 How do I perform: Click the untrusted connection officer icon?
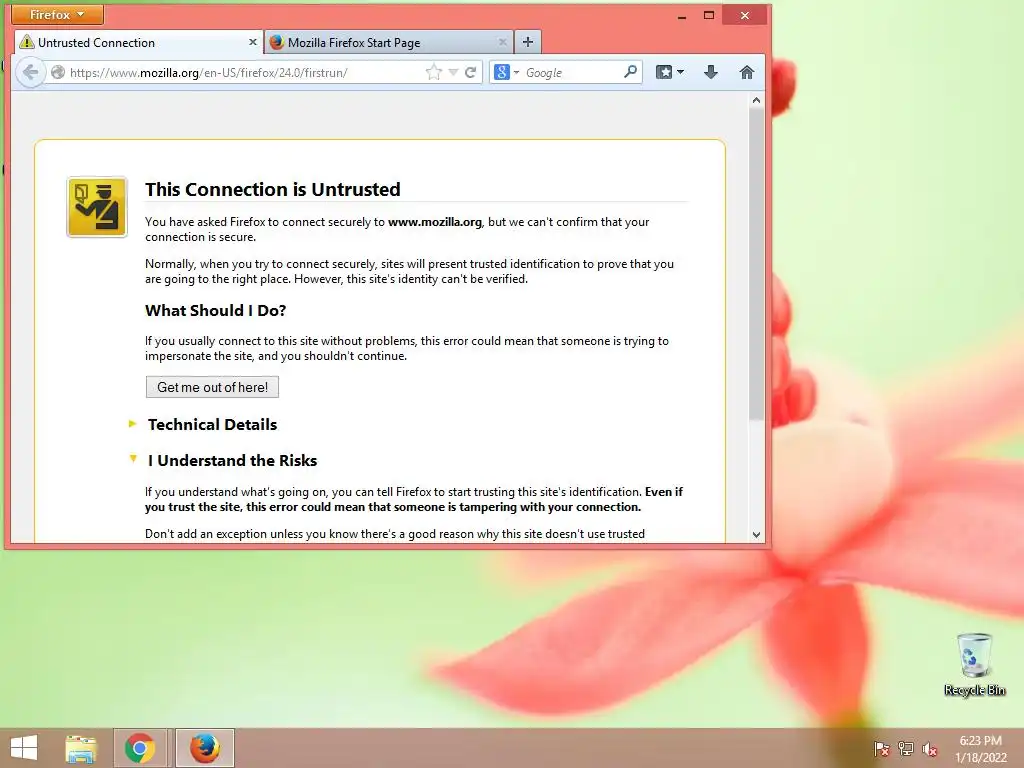pyautogui.click(x=97, y=207)
